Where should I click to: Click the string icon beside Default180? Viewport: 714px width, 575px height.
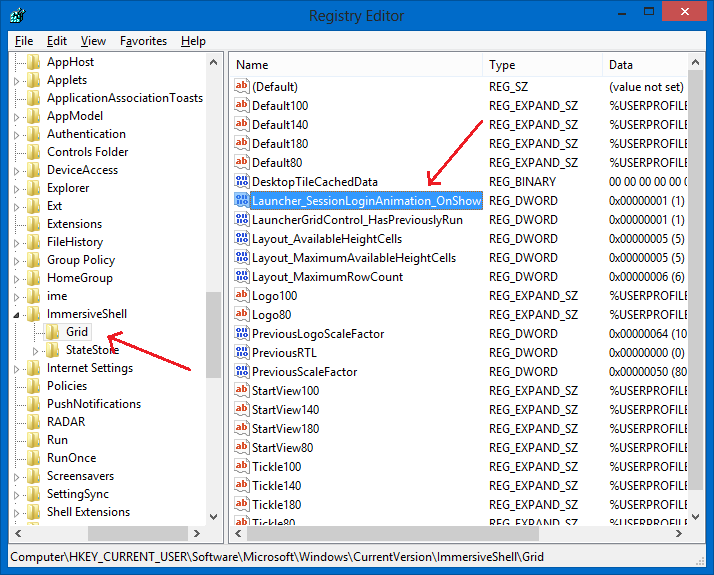[241, 143]
